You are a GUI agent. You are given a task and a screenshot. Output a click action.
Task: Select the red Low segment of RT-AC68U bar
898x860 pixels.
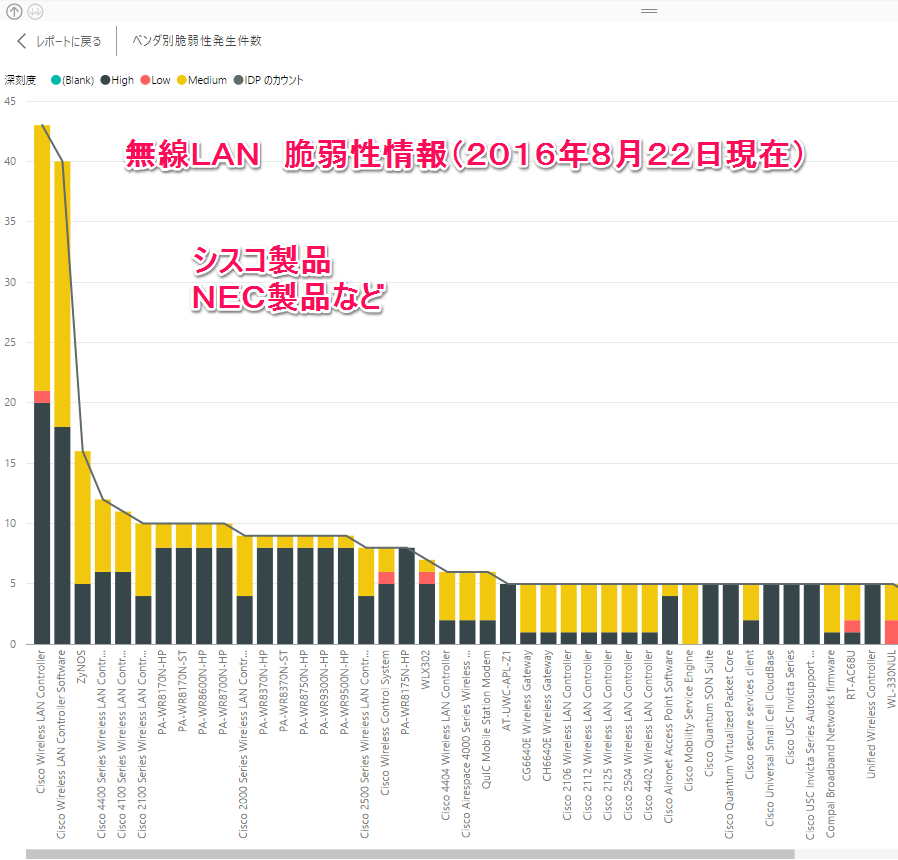pos(852,626)
